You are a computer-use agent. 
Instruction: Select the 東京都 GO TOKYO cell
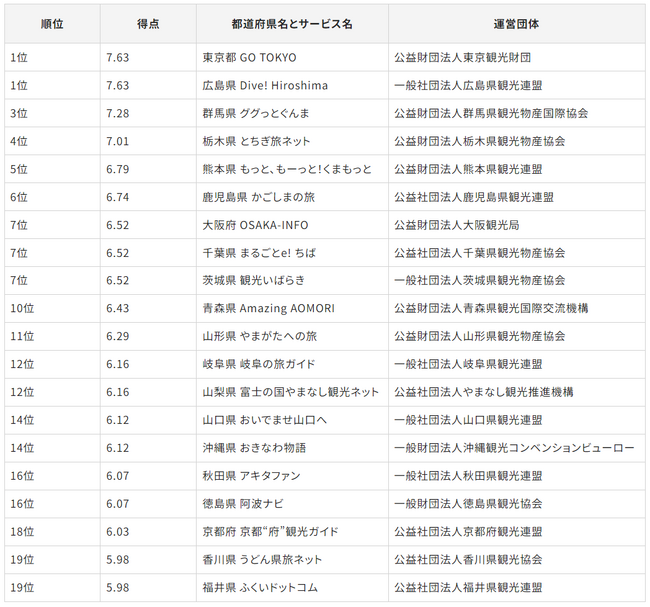[249, 58]
